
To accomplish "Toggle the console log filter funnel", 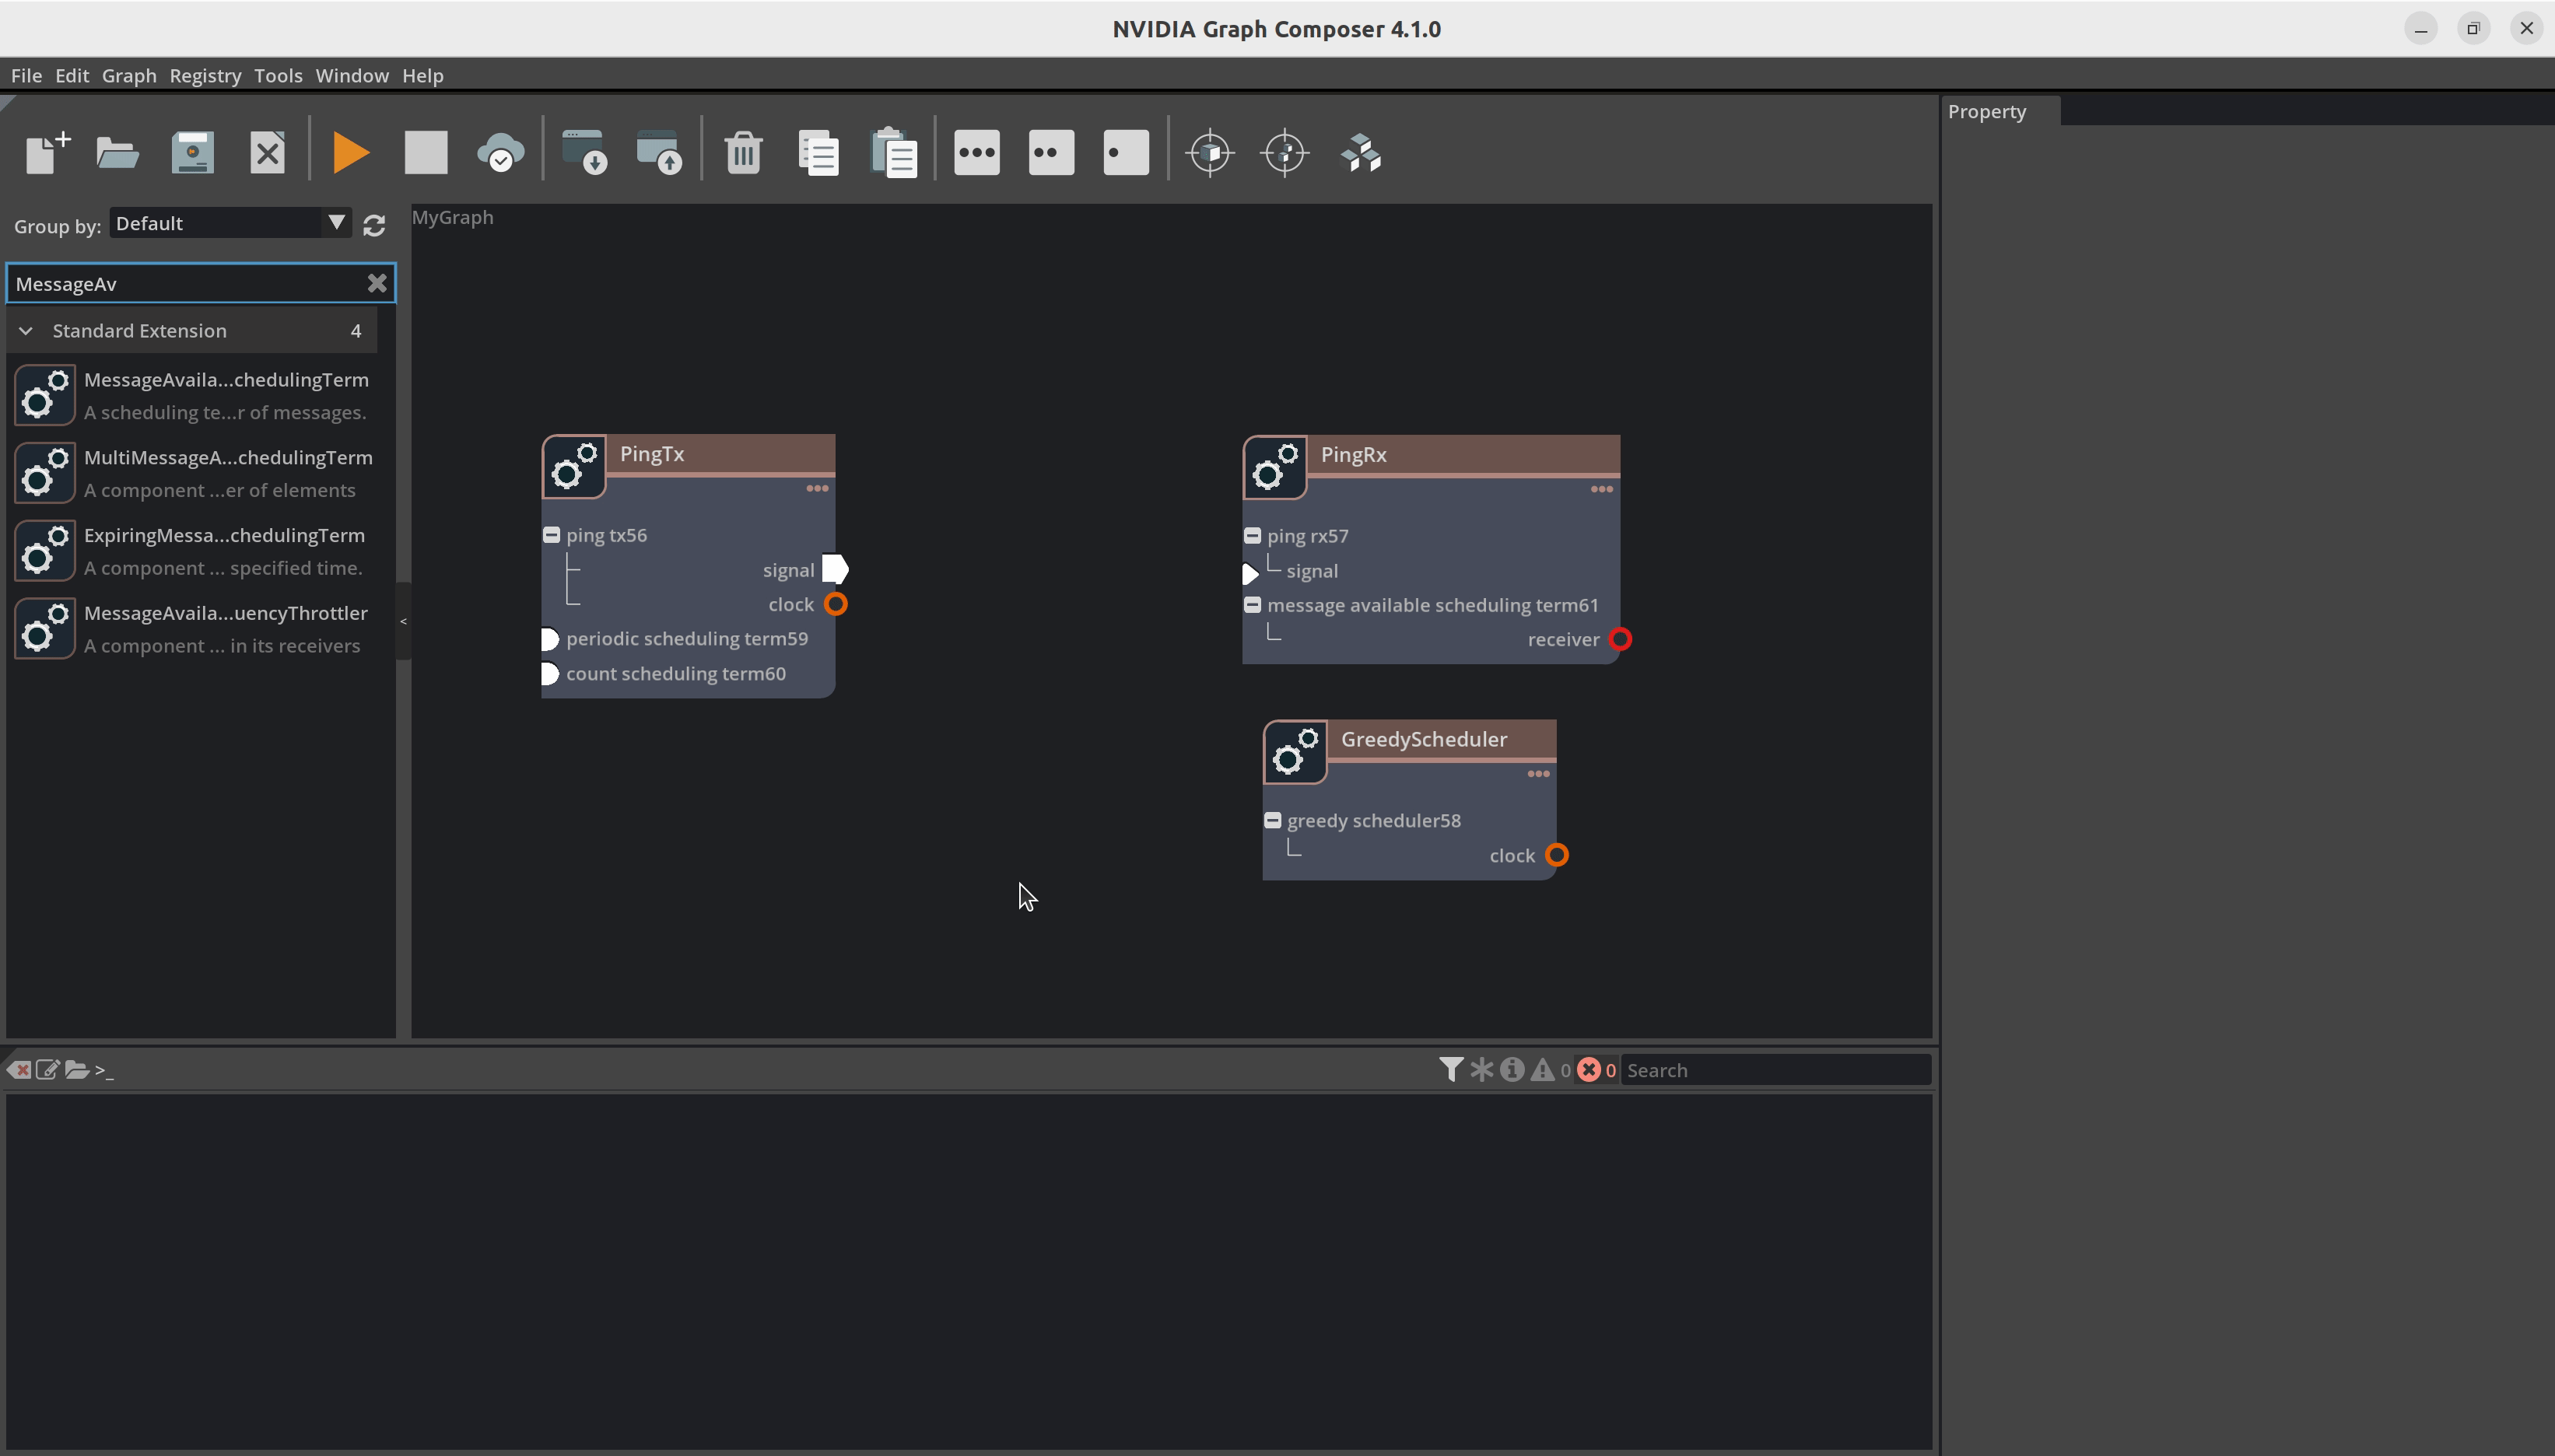I will [1451, 1070].
